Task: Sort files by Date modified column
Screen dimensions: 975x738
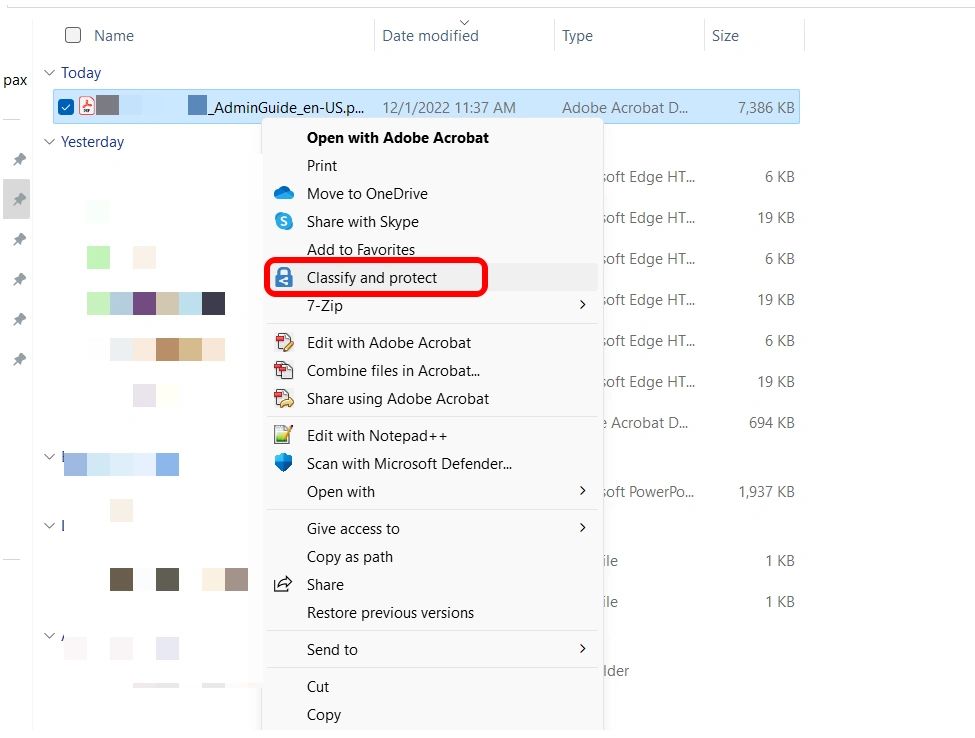Action: [430, 35]
